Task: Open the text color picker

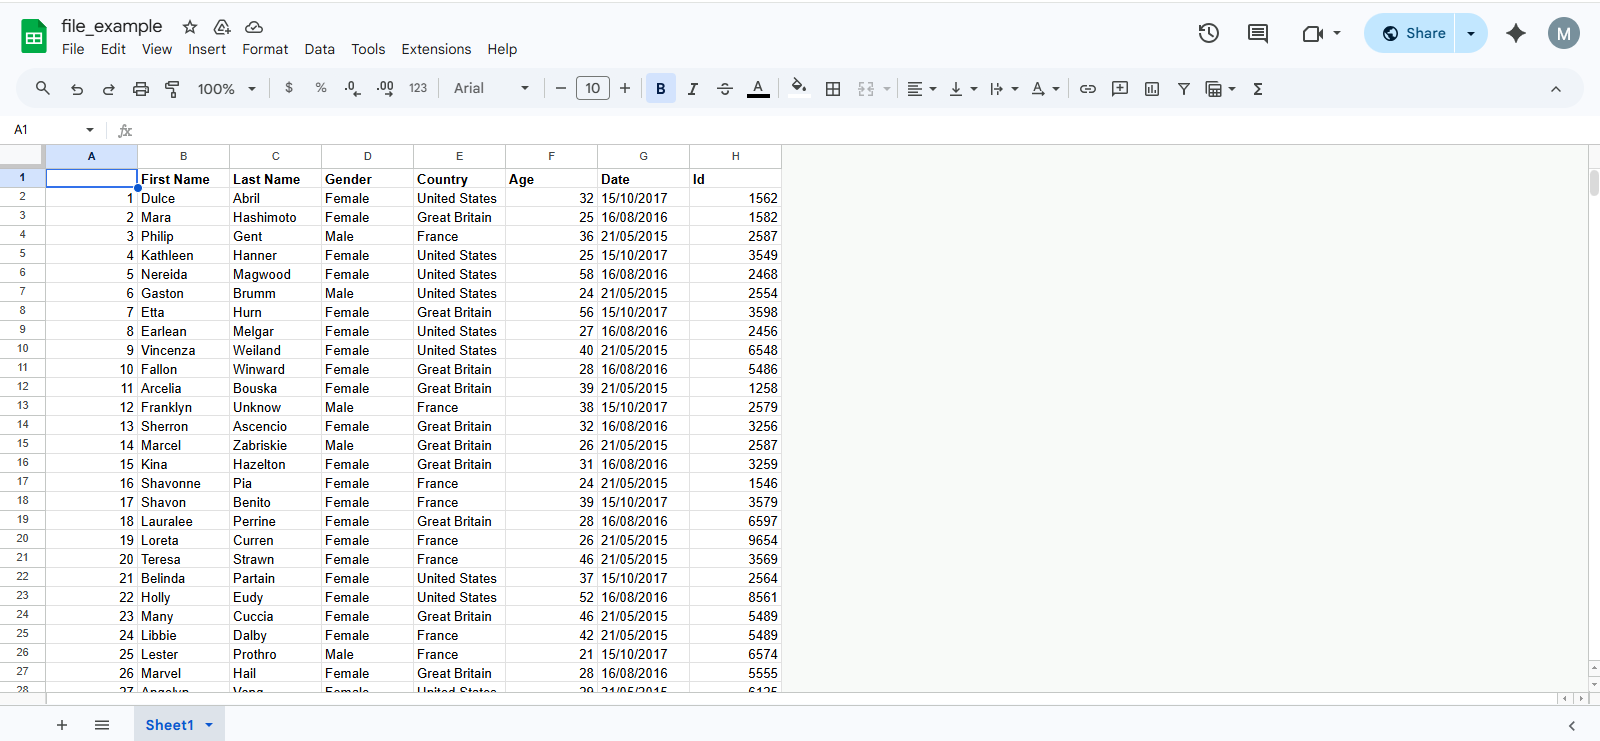Action: click(x=759, y=89)
